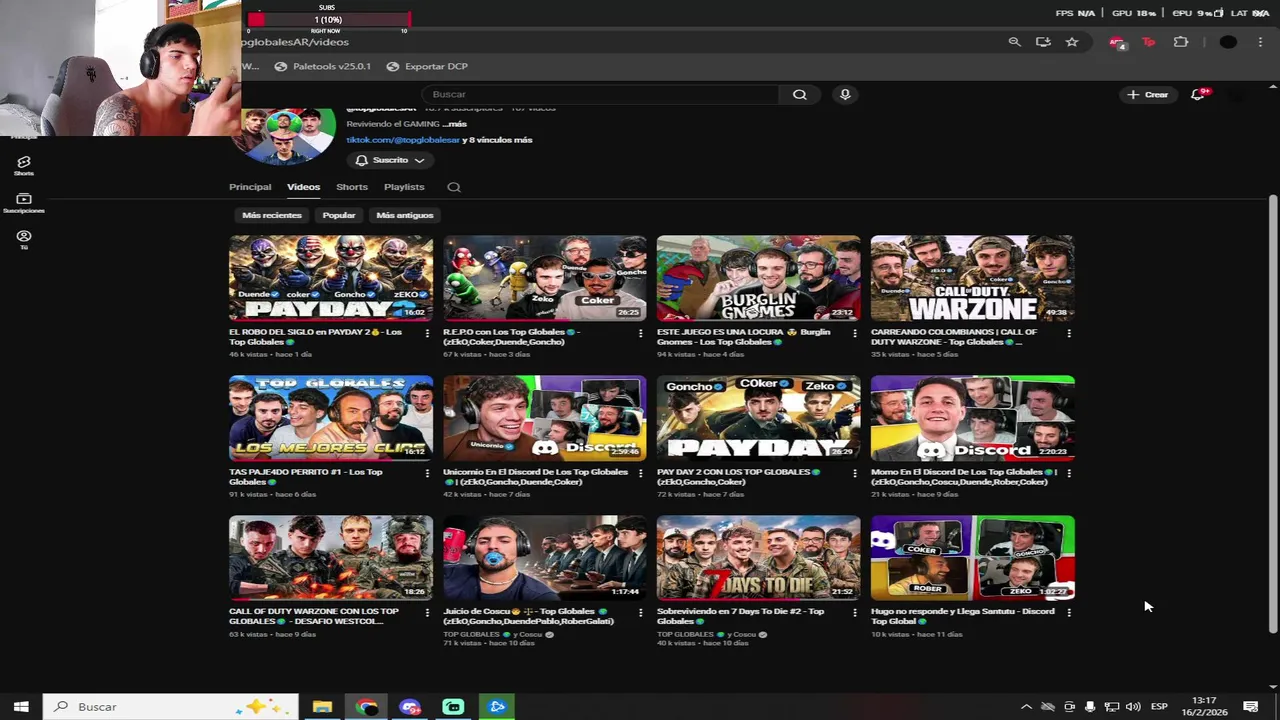1280x720 pixels.
Task: Click the browser address bar URL
Action: 295,42
